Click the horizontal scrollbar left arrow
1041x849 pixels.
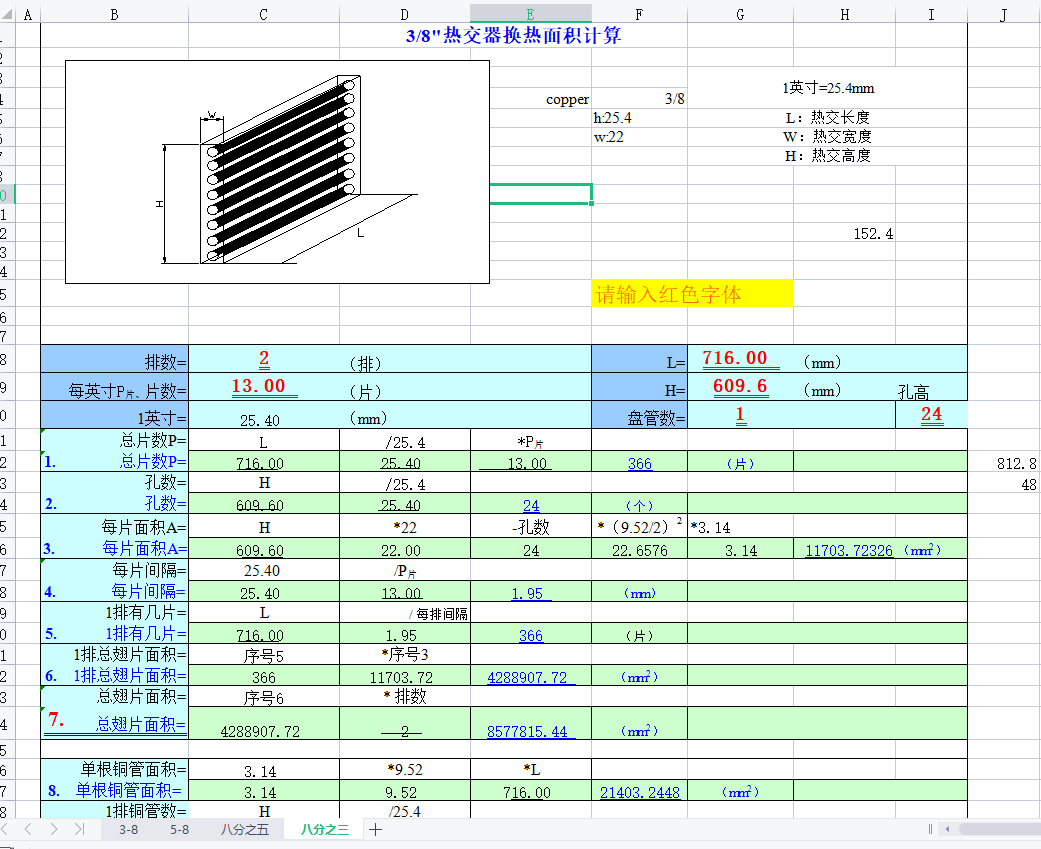click(949, 829)
